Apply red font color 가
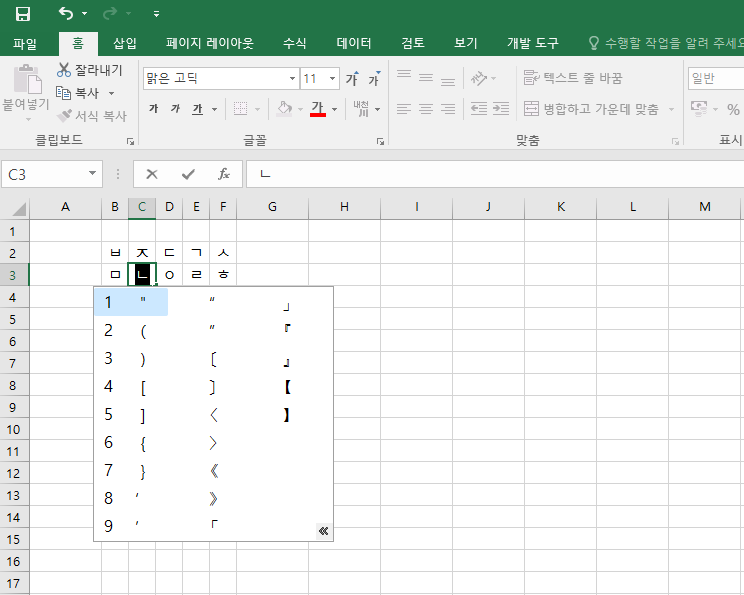Screen dimensions: 744x595 317,109
